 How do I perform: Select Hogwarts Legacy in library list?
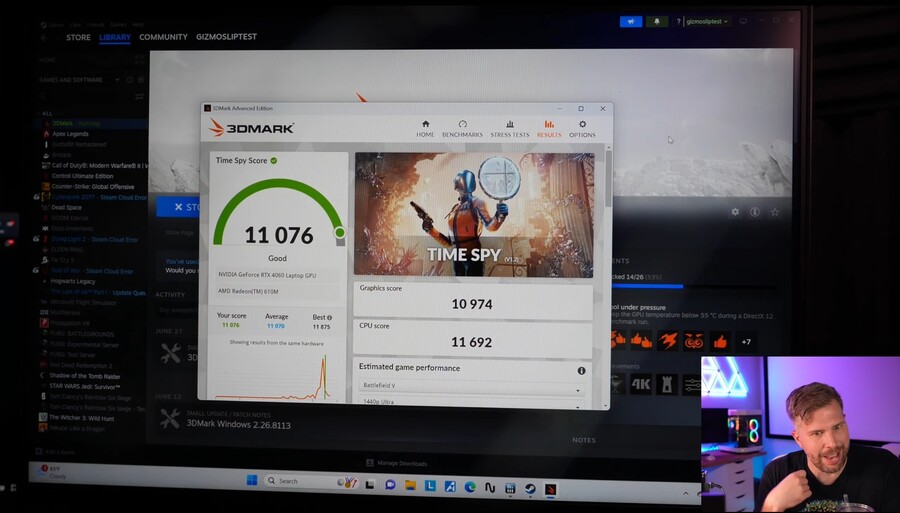[x=73, y=281]
